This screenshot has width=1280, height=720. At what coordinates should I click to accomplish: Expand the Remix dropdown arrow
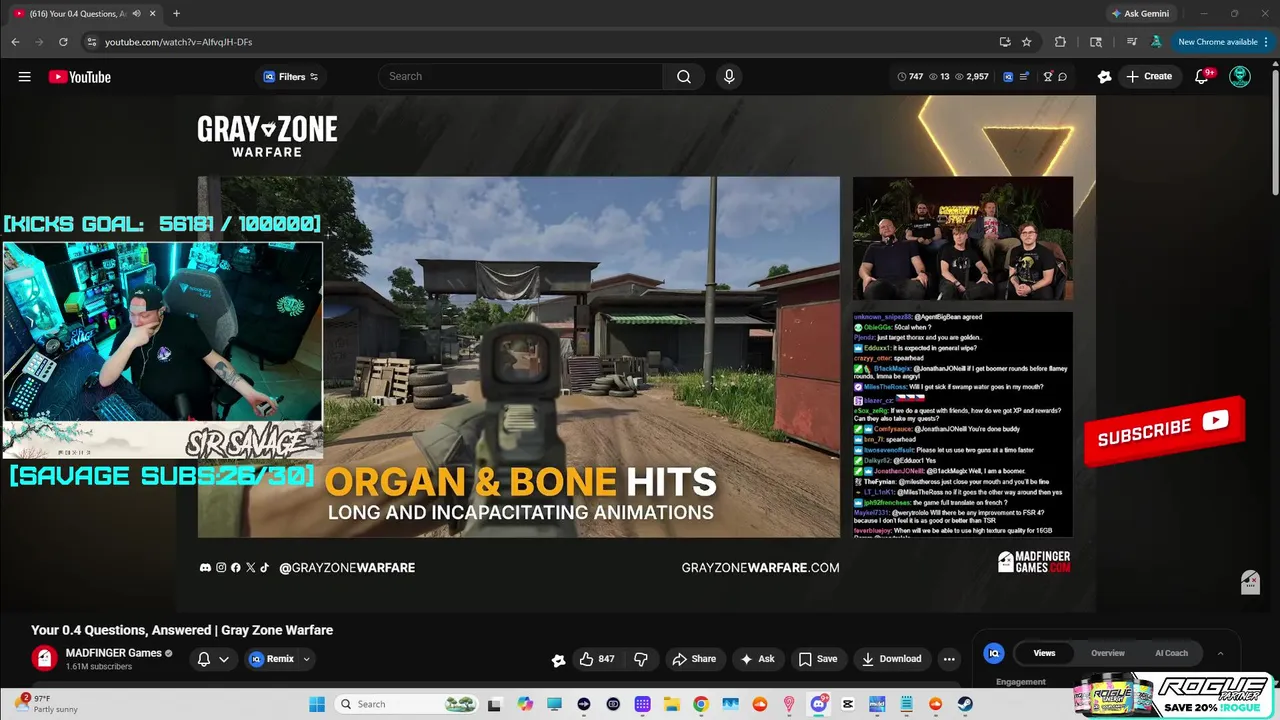pyautogui.click(x=306, y=659)
